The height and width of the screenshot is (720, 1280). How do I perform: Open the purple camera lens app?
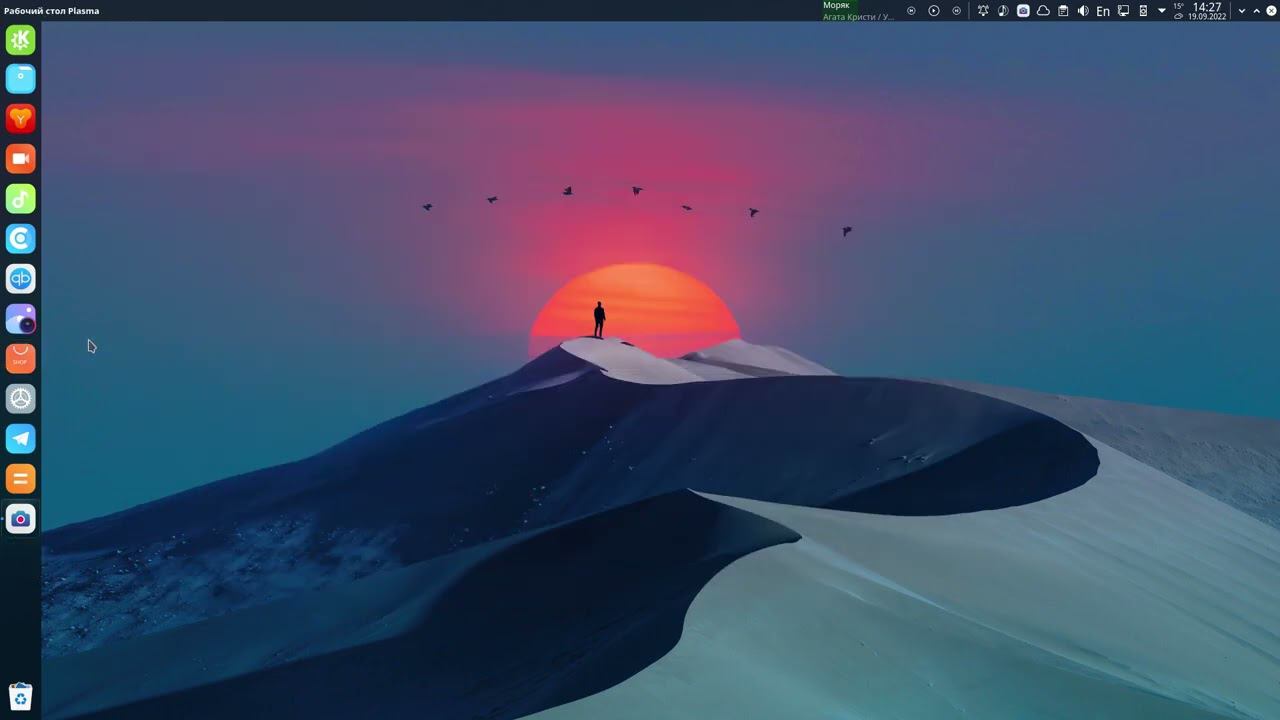(20, 319)
